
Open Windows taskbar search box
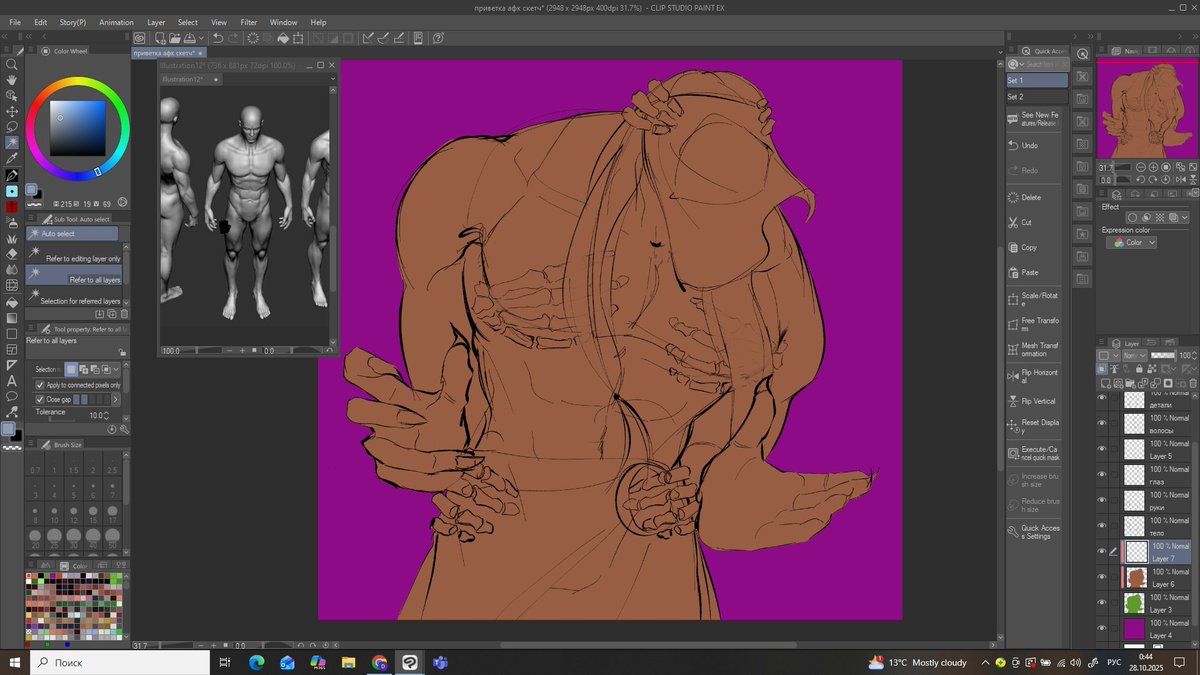(118, 662)
